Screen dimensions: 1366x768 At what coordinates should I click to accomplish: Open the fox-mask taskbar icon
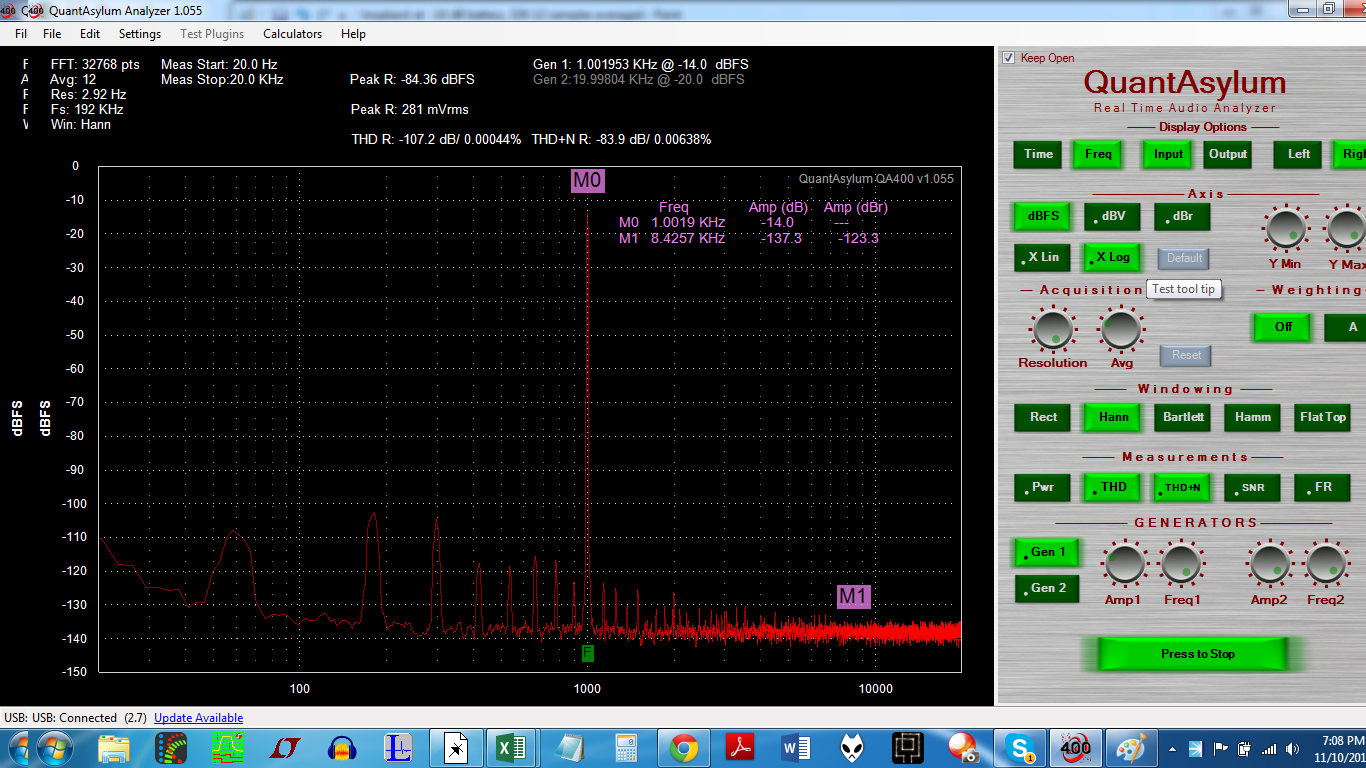(853, 747)
